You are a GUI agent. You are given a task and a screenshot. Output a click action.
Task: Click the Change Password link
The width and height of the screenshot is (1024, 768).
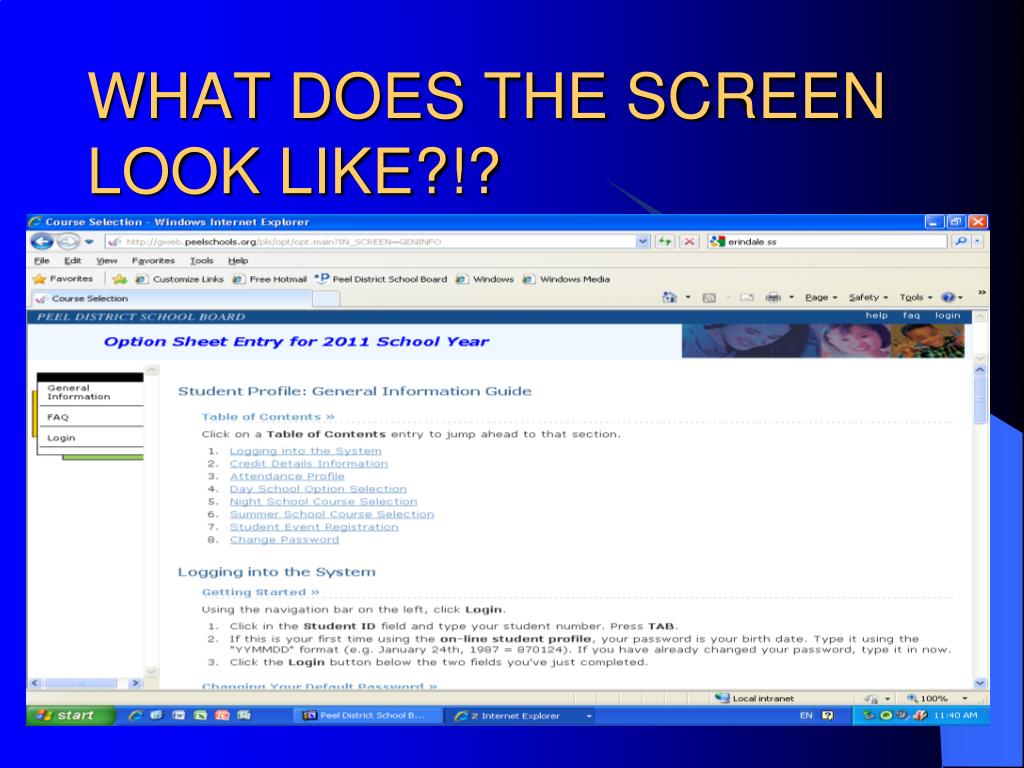pos(284,539)
